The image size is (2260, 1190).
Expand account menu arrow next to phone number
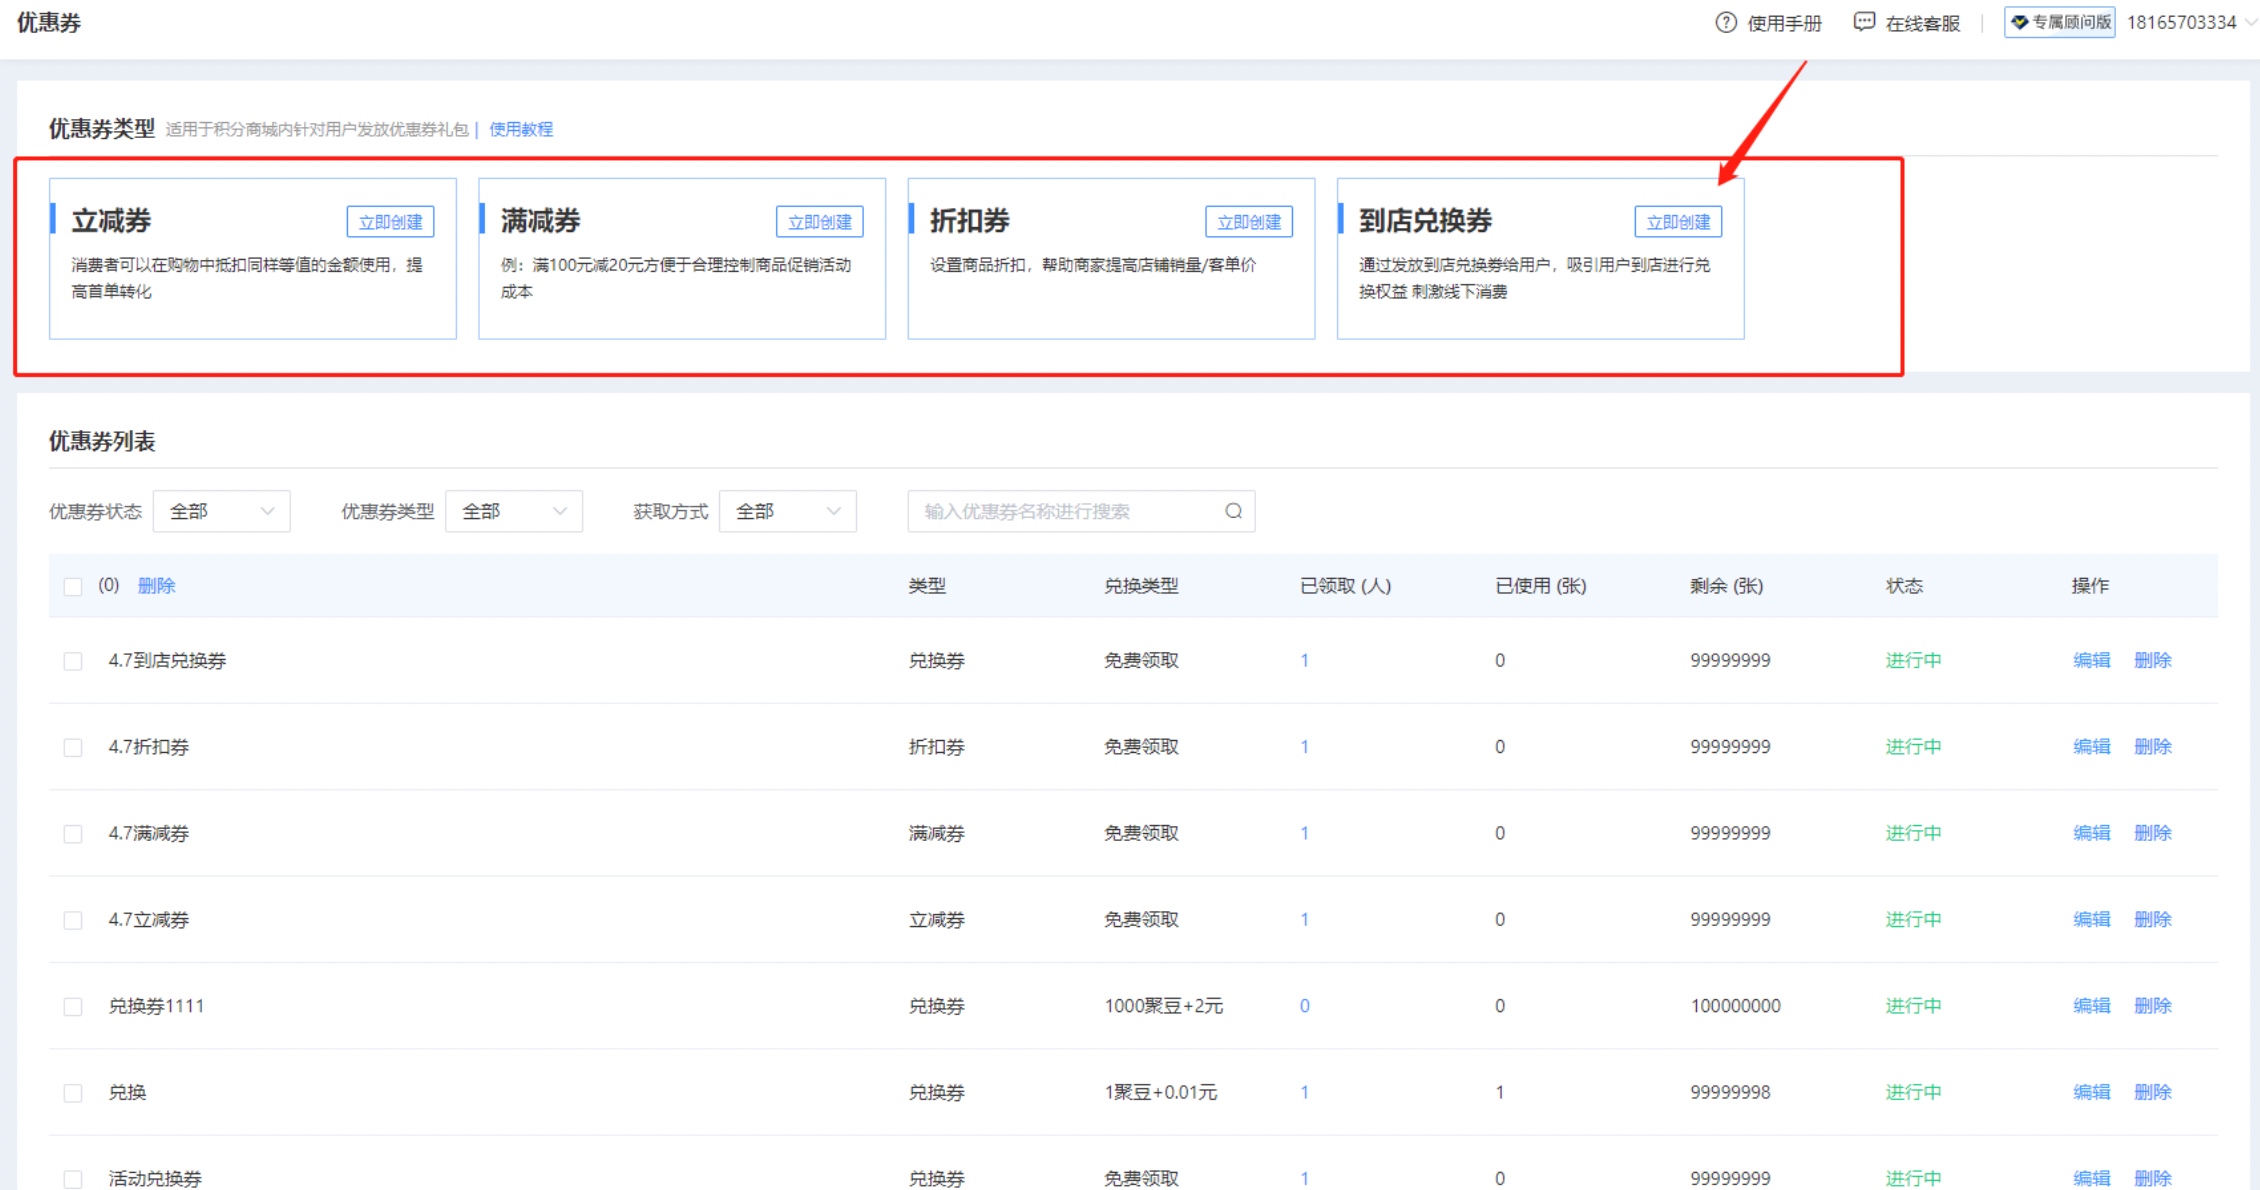(2250, 22)
